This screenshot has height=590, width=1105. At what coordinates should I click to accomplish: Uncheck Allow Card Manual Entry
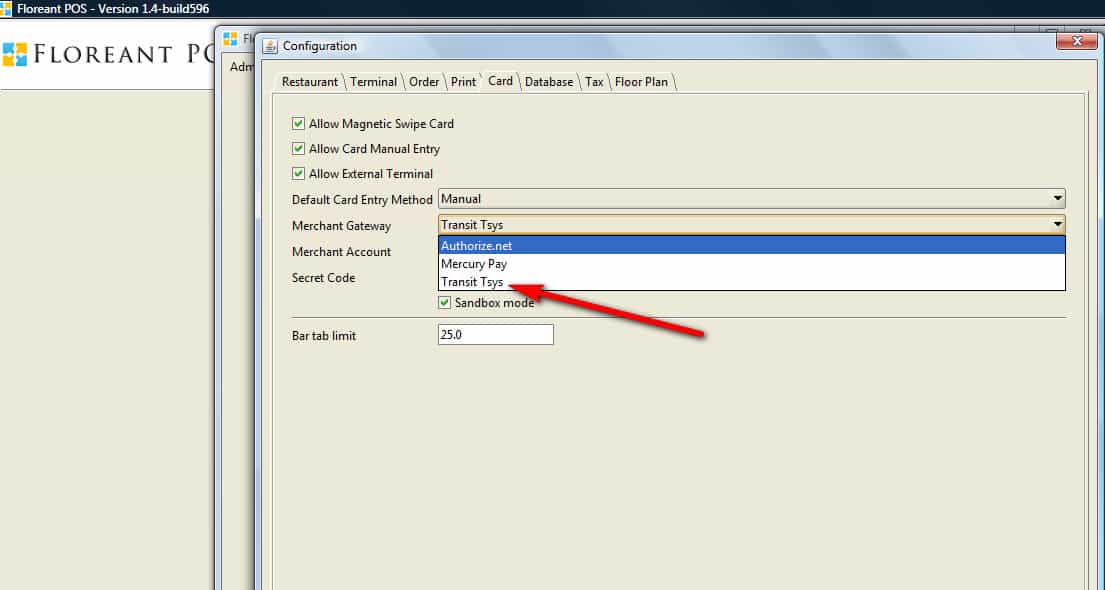pyautogui.click(x=298, y=149)
